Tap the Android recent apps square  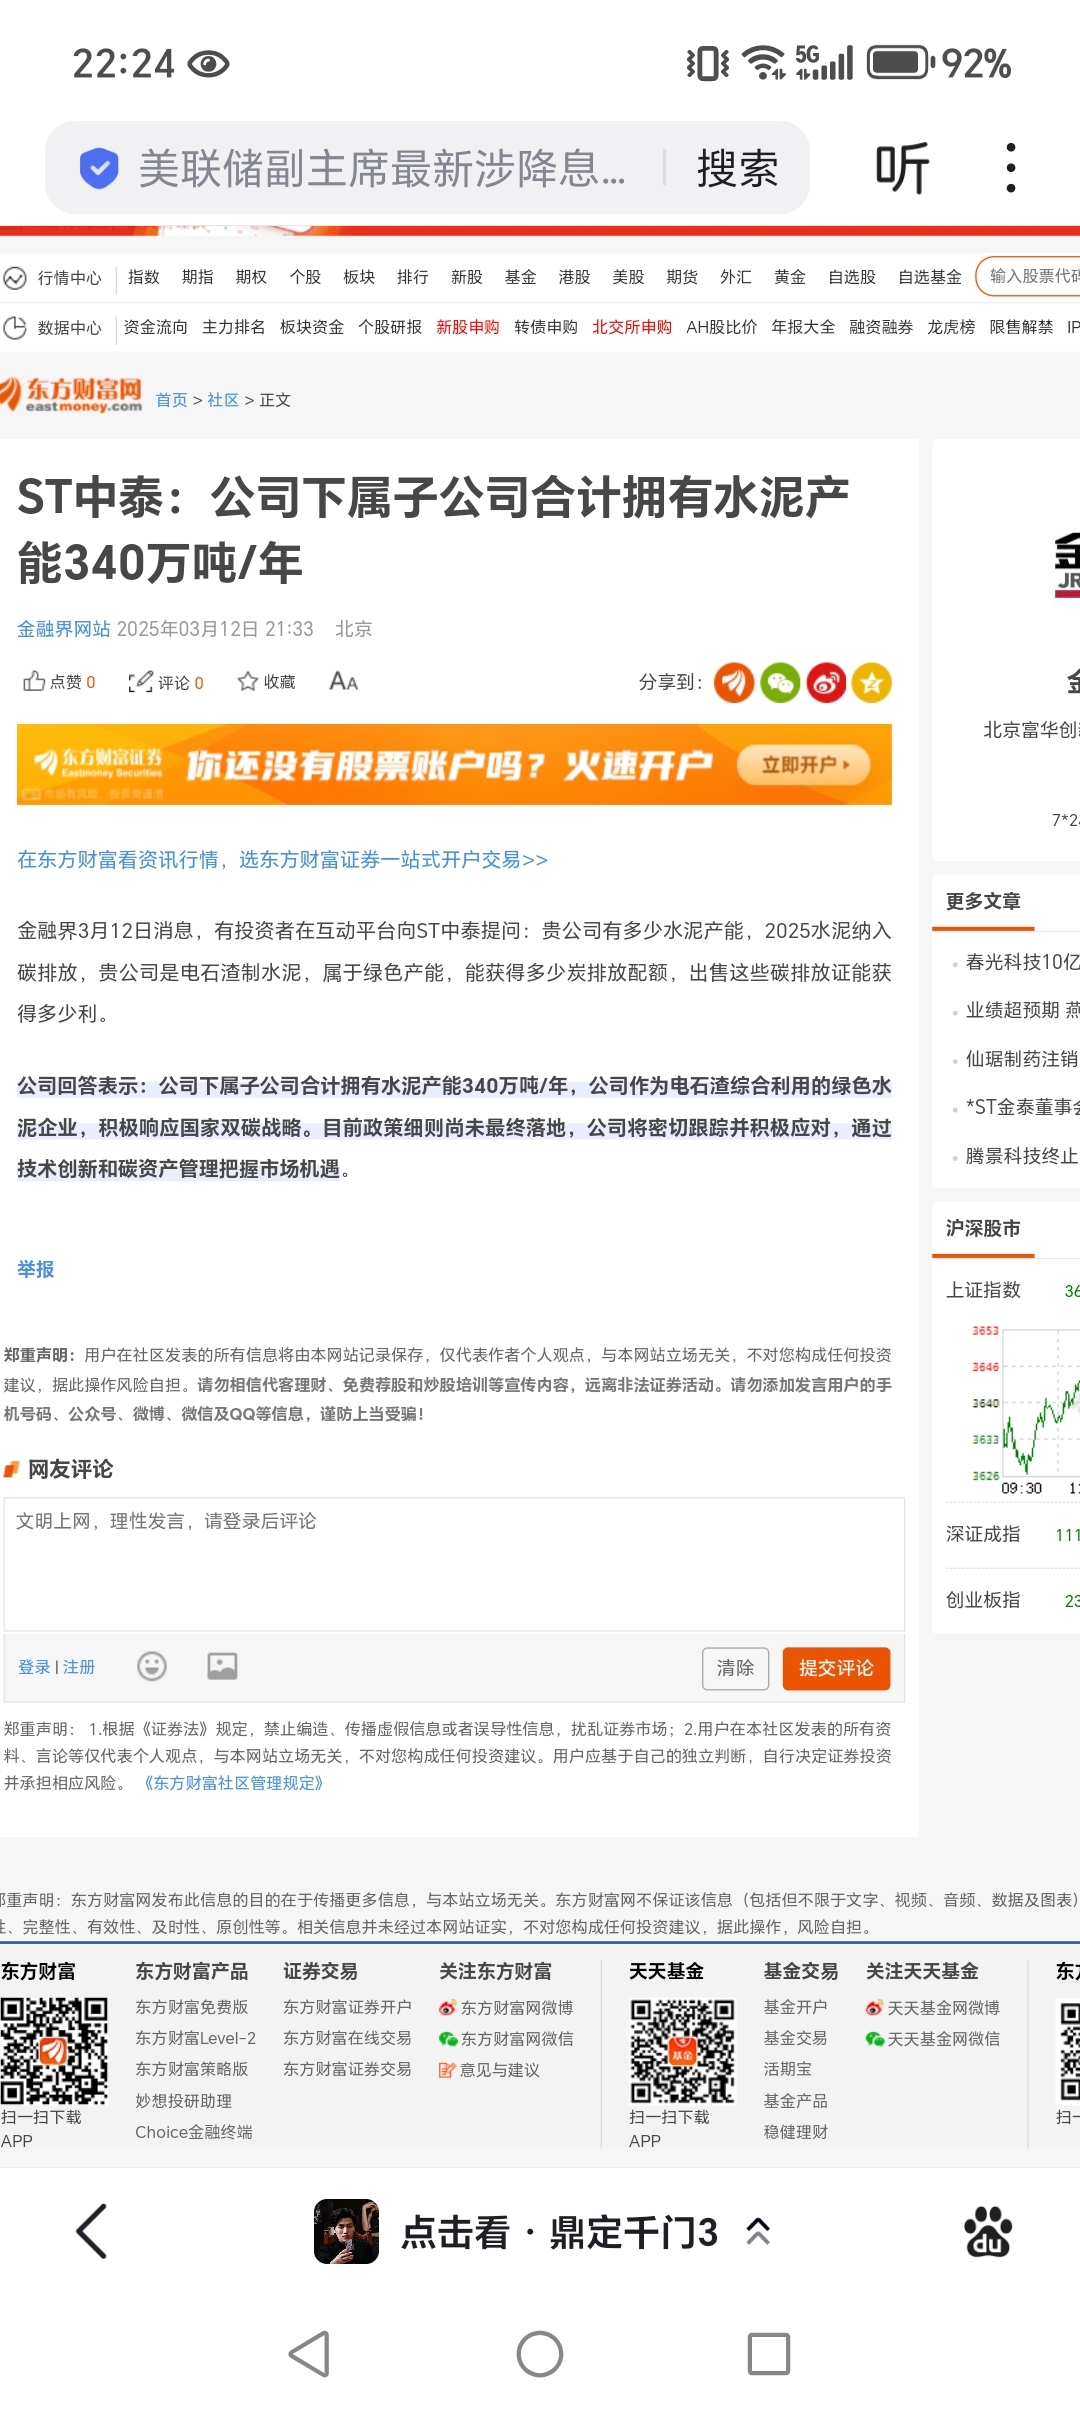769,2354
